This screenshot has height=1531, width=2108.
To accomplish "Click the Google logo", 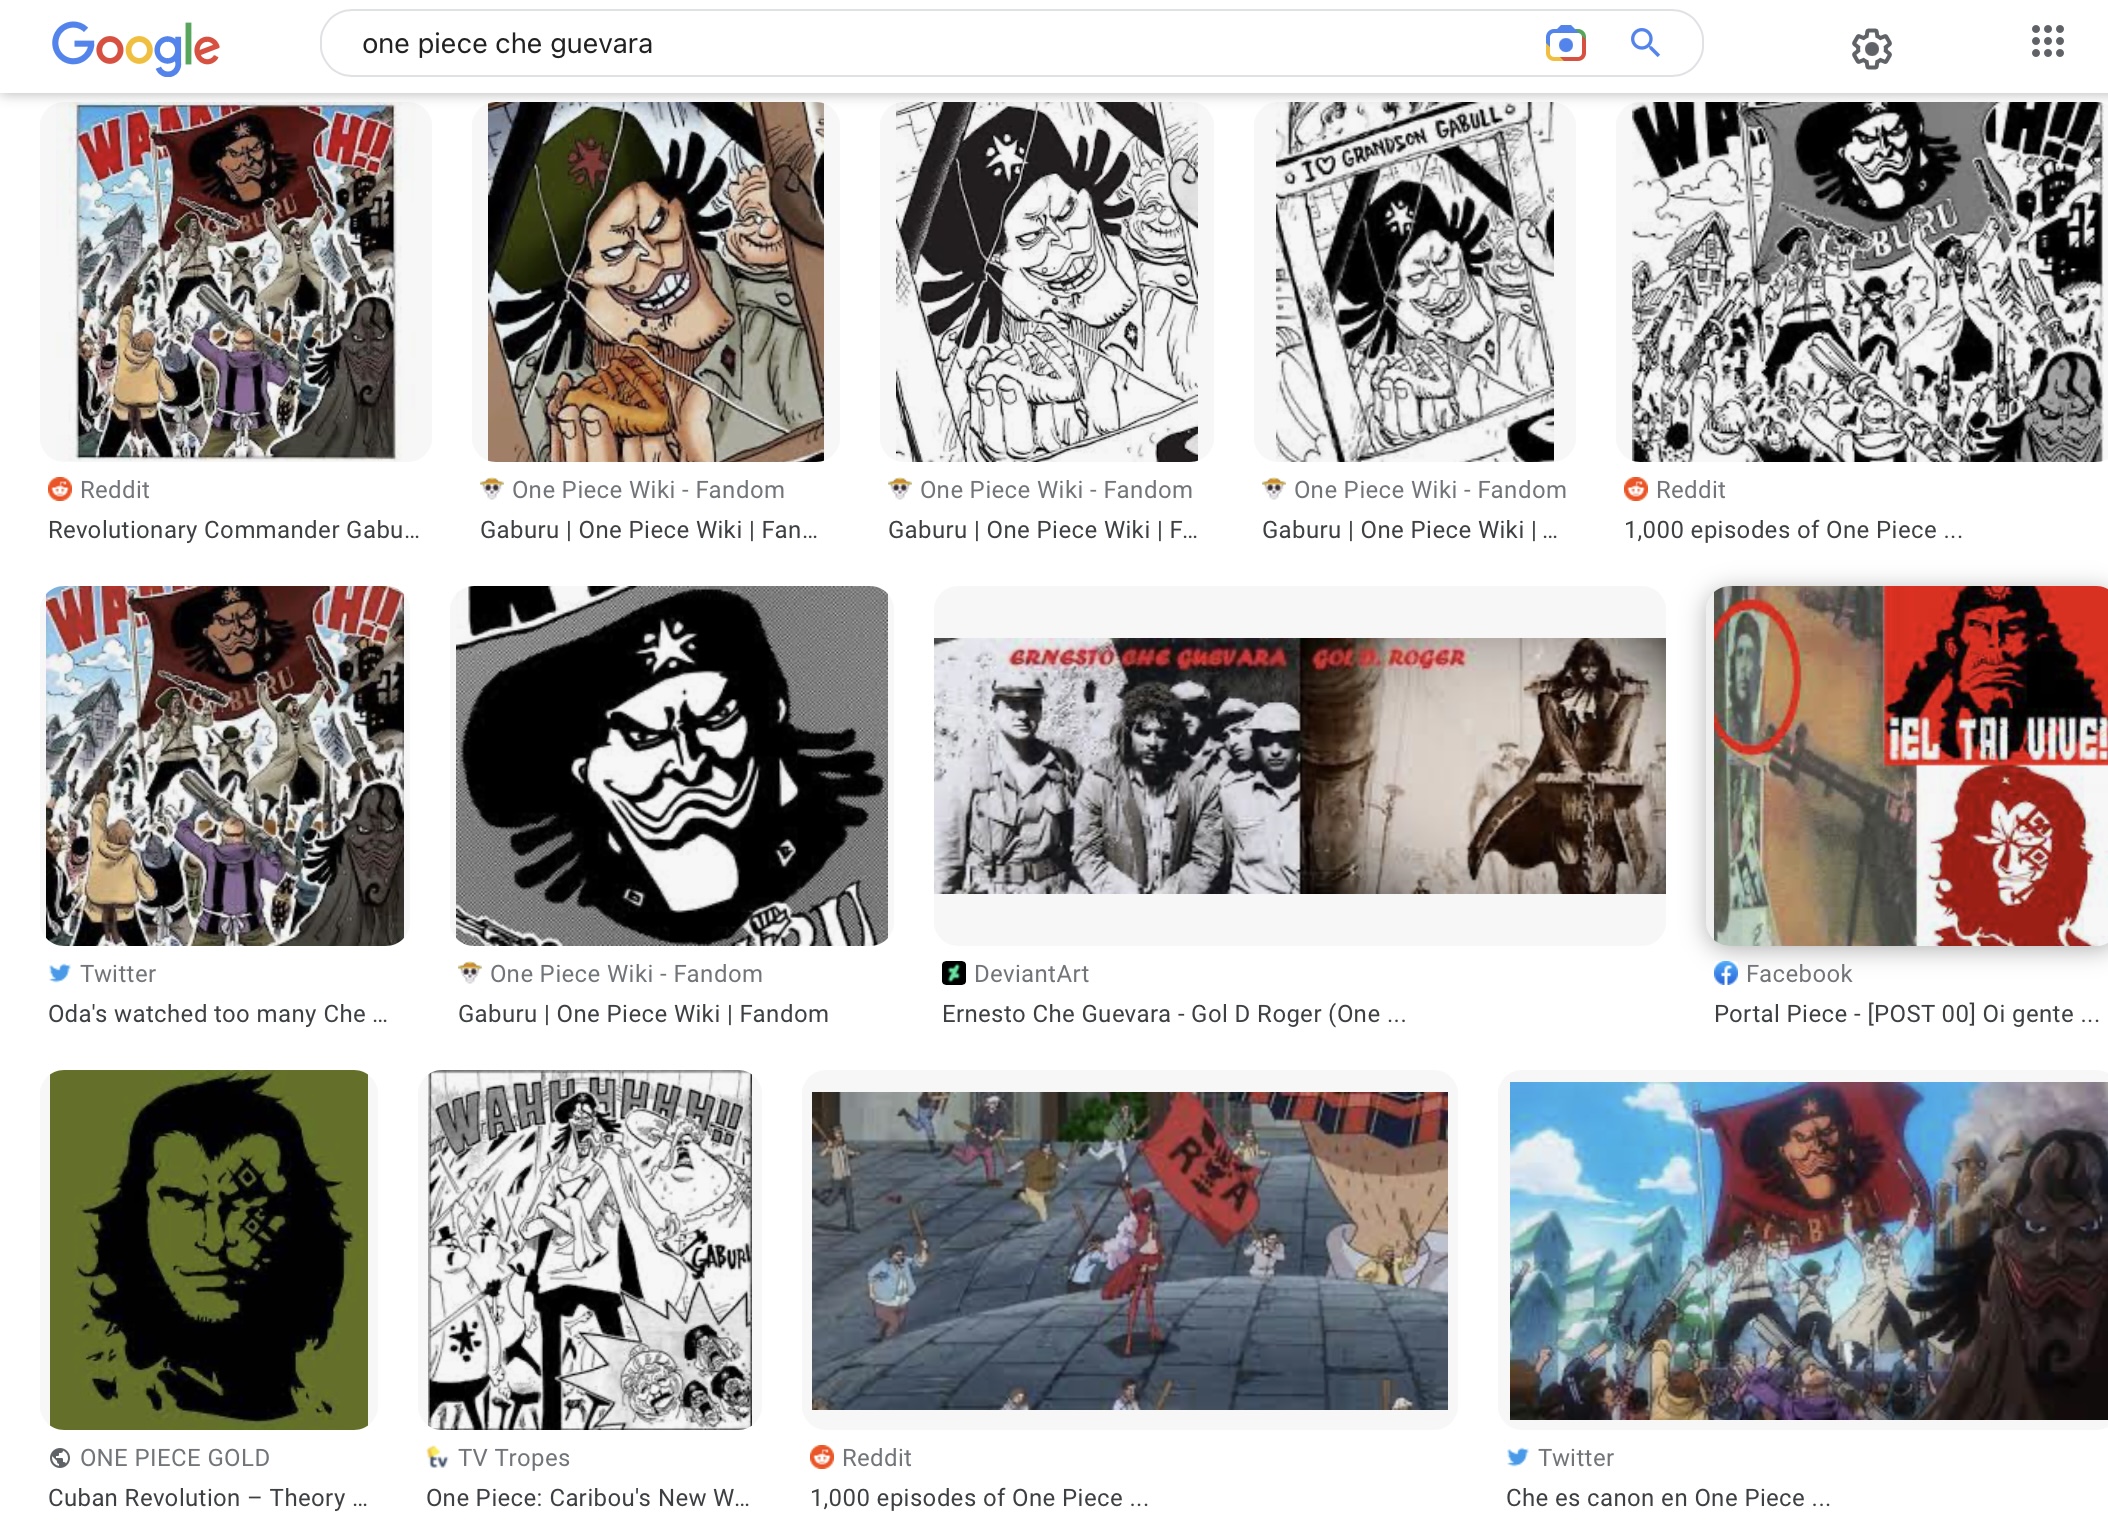I will click(x=135, y=47).
